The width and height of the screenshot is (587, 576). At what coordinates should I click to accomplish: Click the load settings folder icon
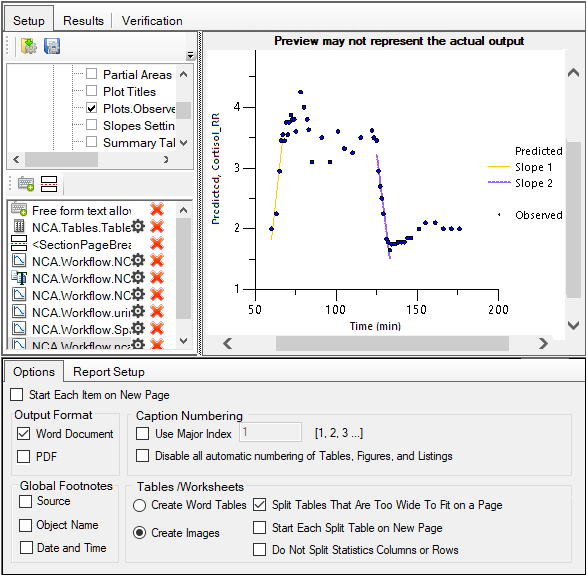point(28,46)
